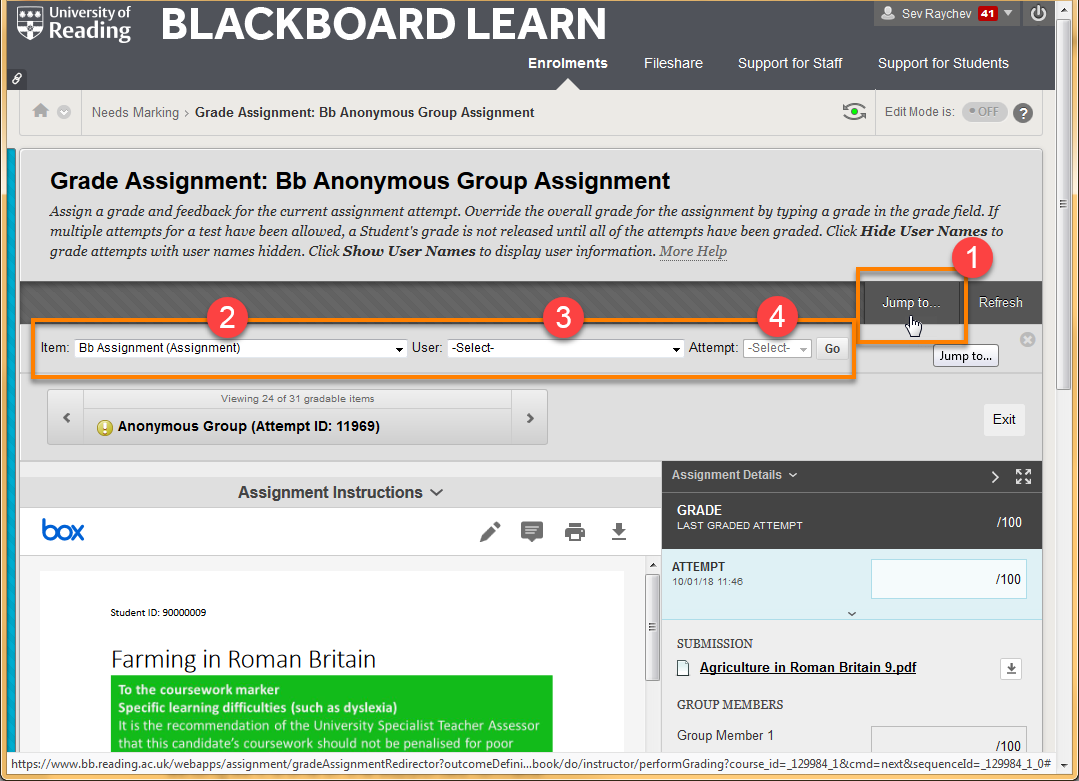This screenshot has width=1079, height=781.
Task: Open the home icon in breadcrumb bar
Action: [x=41, y=111]
